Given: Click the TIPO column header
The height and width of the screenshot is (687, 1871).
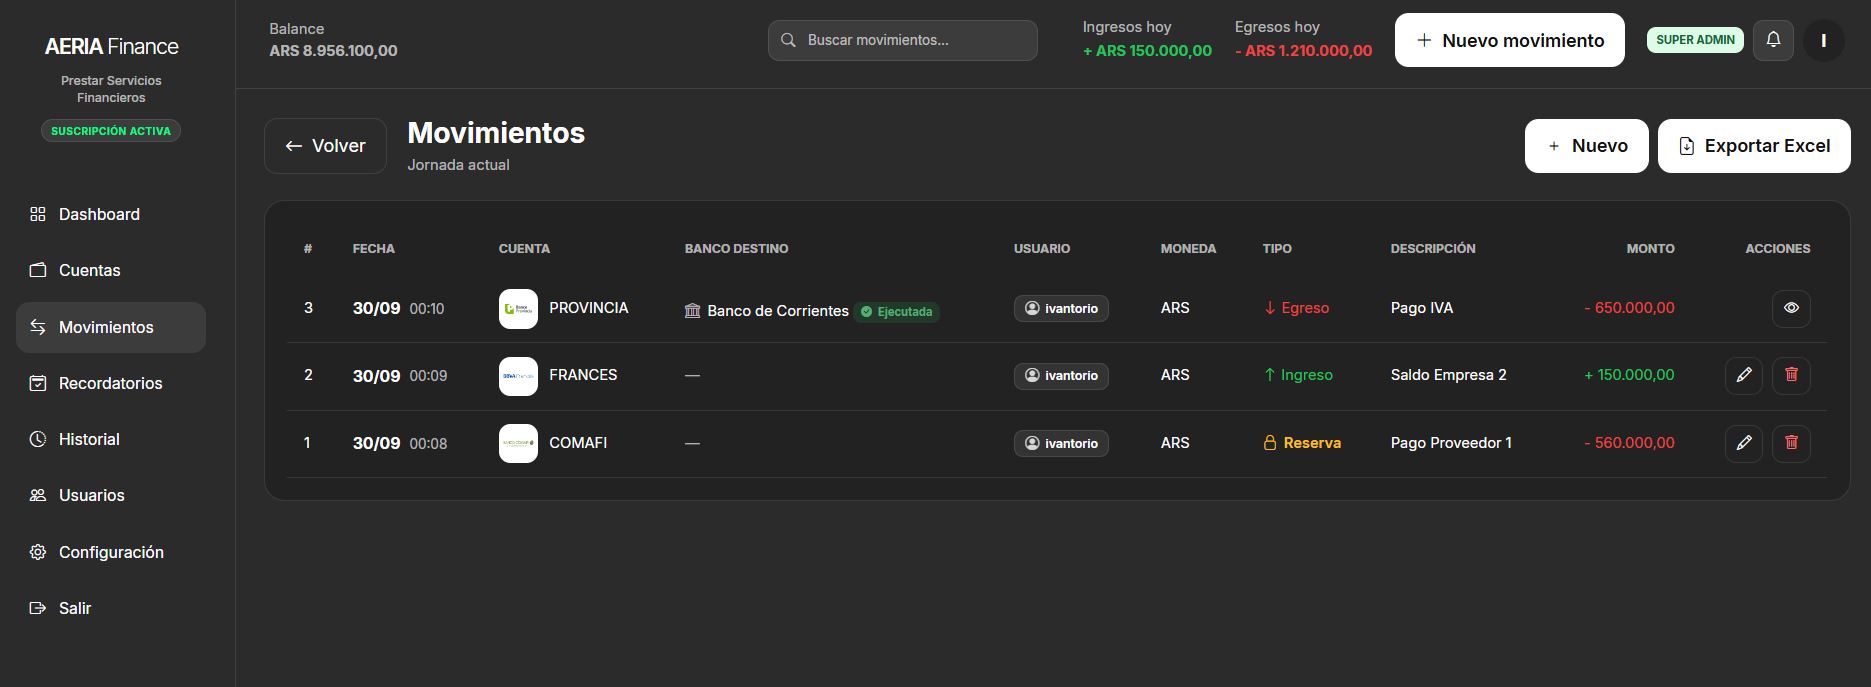Looking at the screenshot, I should (1277, 248).
